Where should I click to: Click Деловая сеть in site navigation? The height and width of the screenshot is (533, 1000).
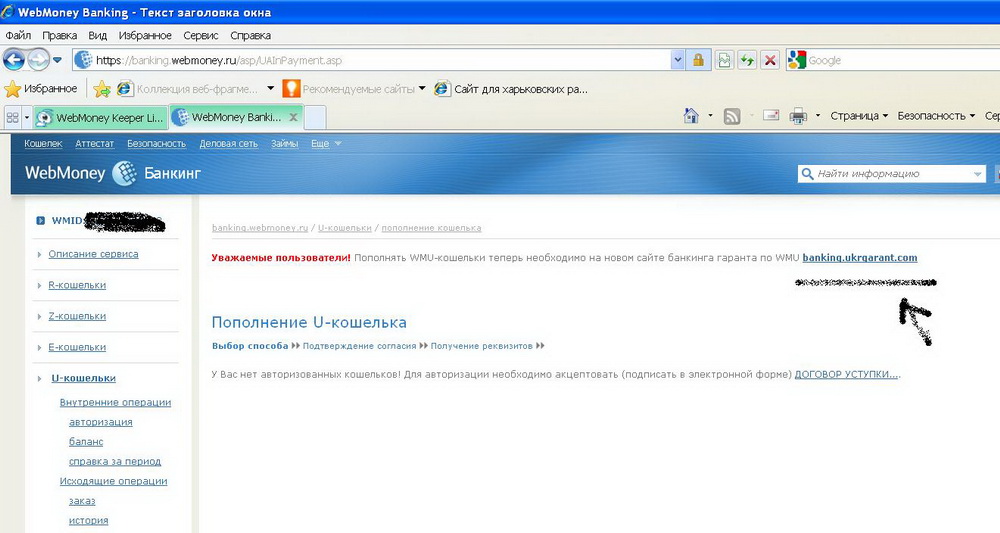pyautogui.click(x=228, y=143)
